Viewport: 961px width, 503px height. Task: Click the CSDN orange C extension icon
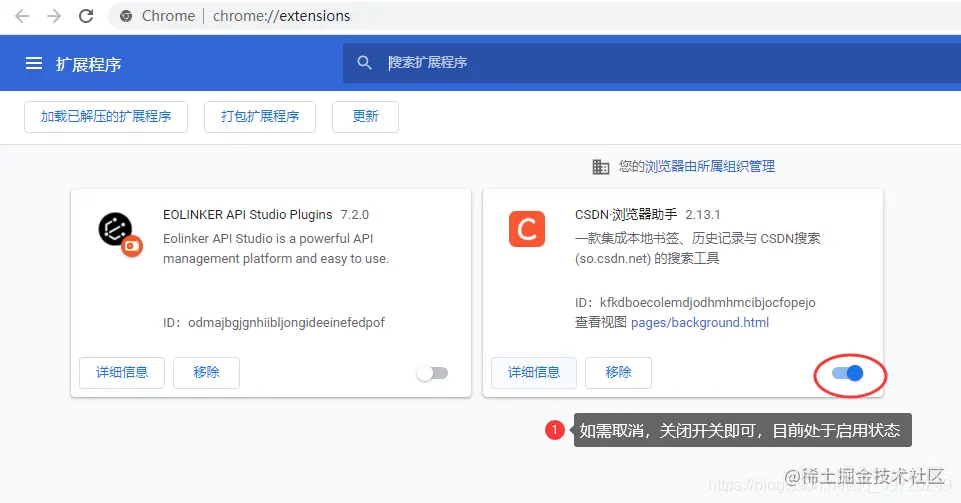point(526,229)
